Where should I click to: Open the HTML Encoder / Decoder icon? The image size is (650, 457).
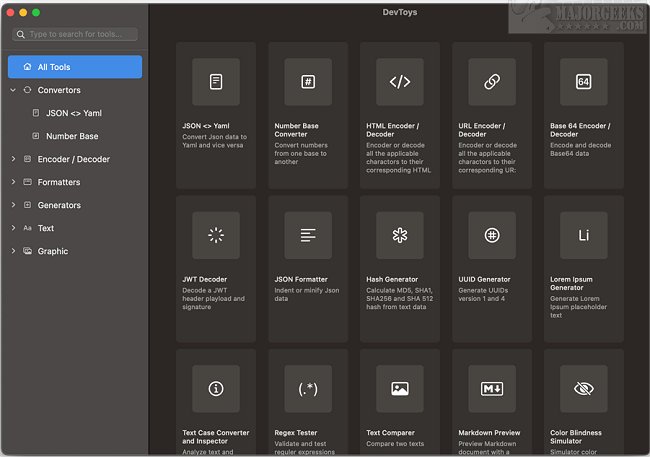tap(400, 82)
